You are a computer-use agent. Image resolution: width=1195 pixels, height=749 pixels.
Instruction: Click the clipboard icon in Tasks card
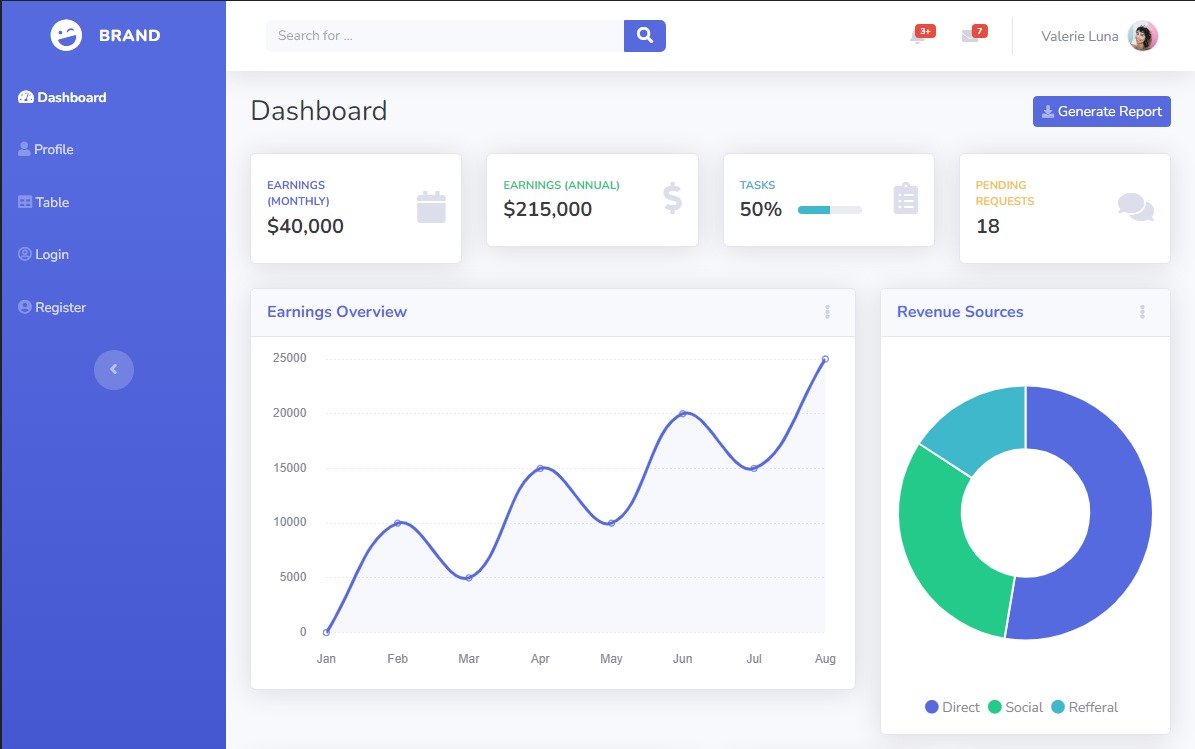tap(905, 199)
